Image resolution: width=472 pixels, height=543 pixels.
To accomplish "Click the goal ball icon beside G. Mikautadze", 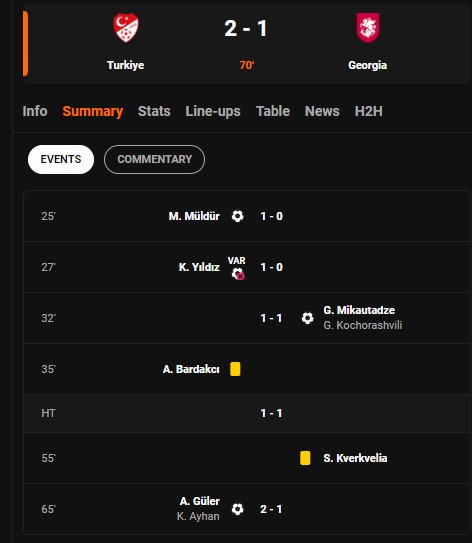I will click(x=307, y=318).
